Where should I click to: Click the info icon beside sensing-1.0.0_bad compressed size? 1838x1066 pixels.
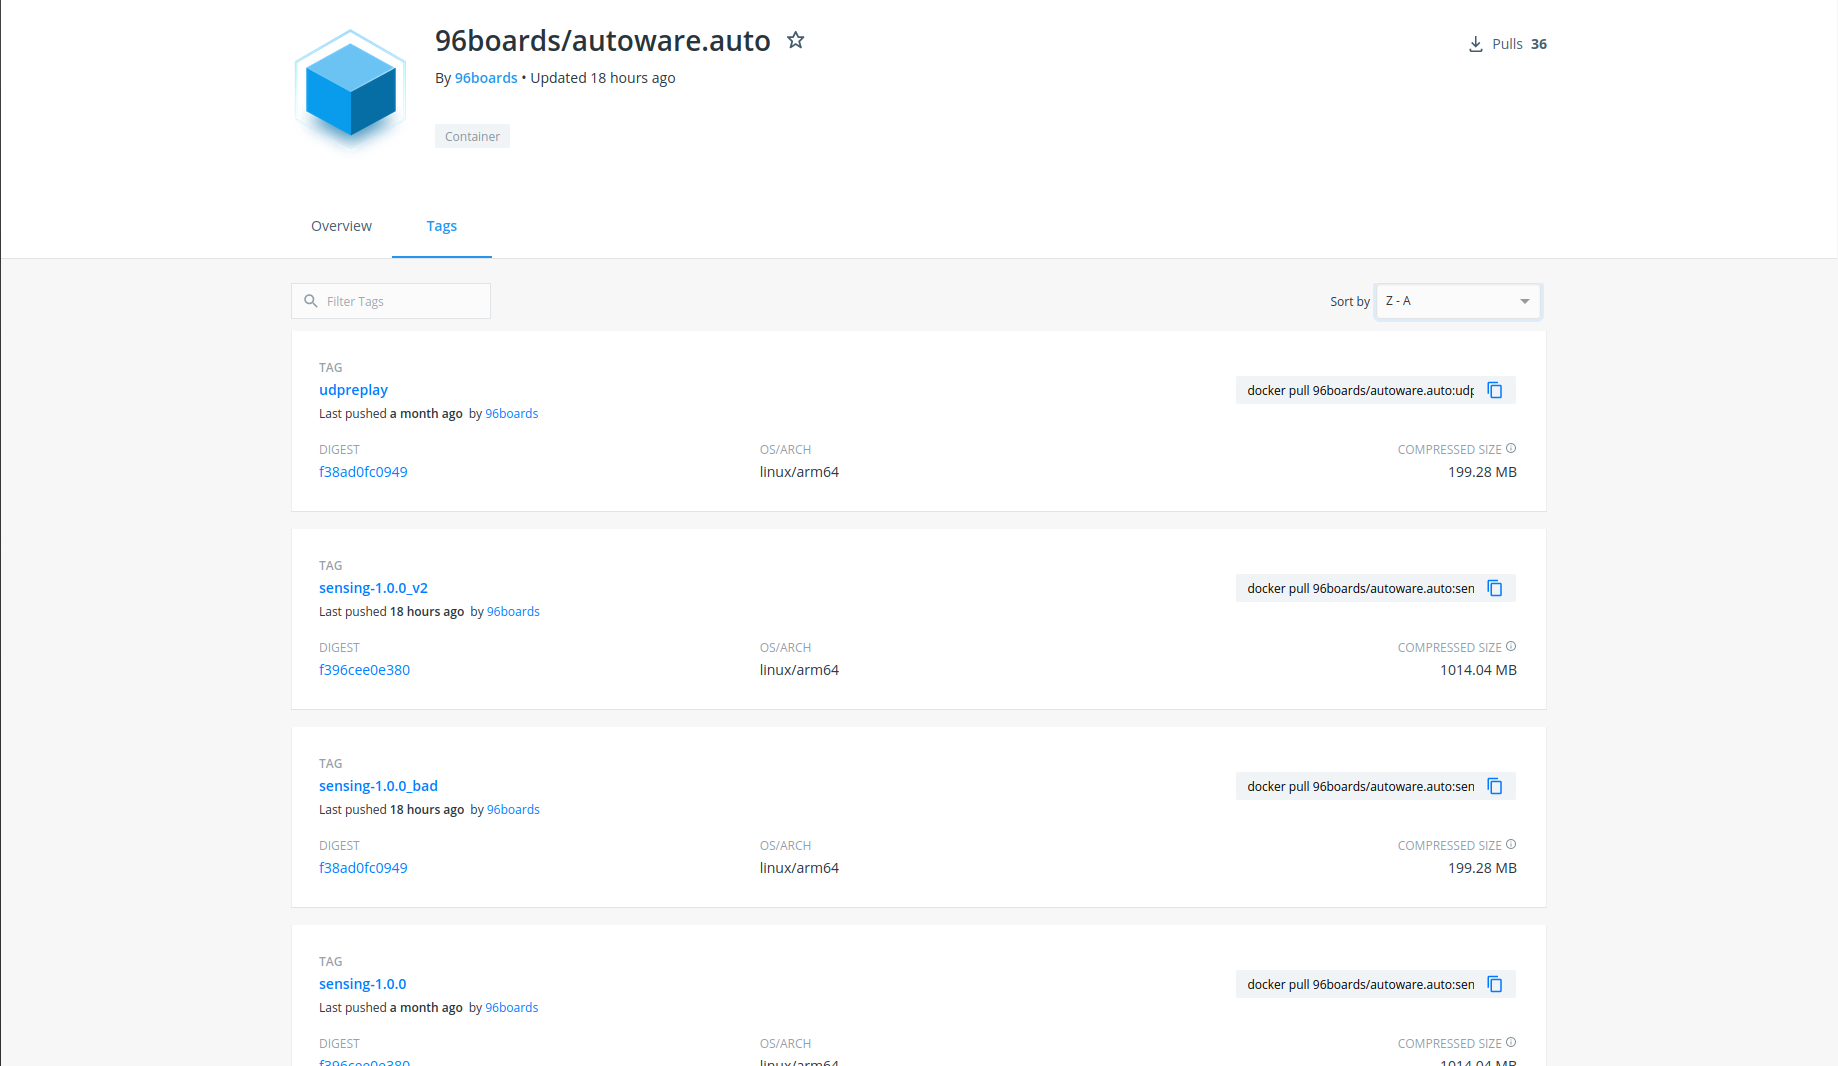[x=1510, y=845]
